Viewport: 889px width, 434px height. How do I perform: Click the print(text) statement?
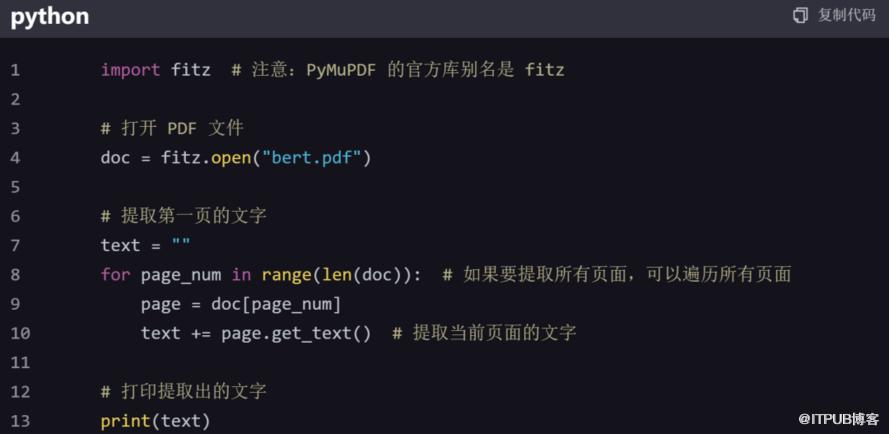tap(155, 420)
